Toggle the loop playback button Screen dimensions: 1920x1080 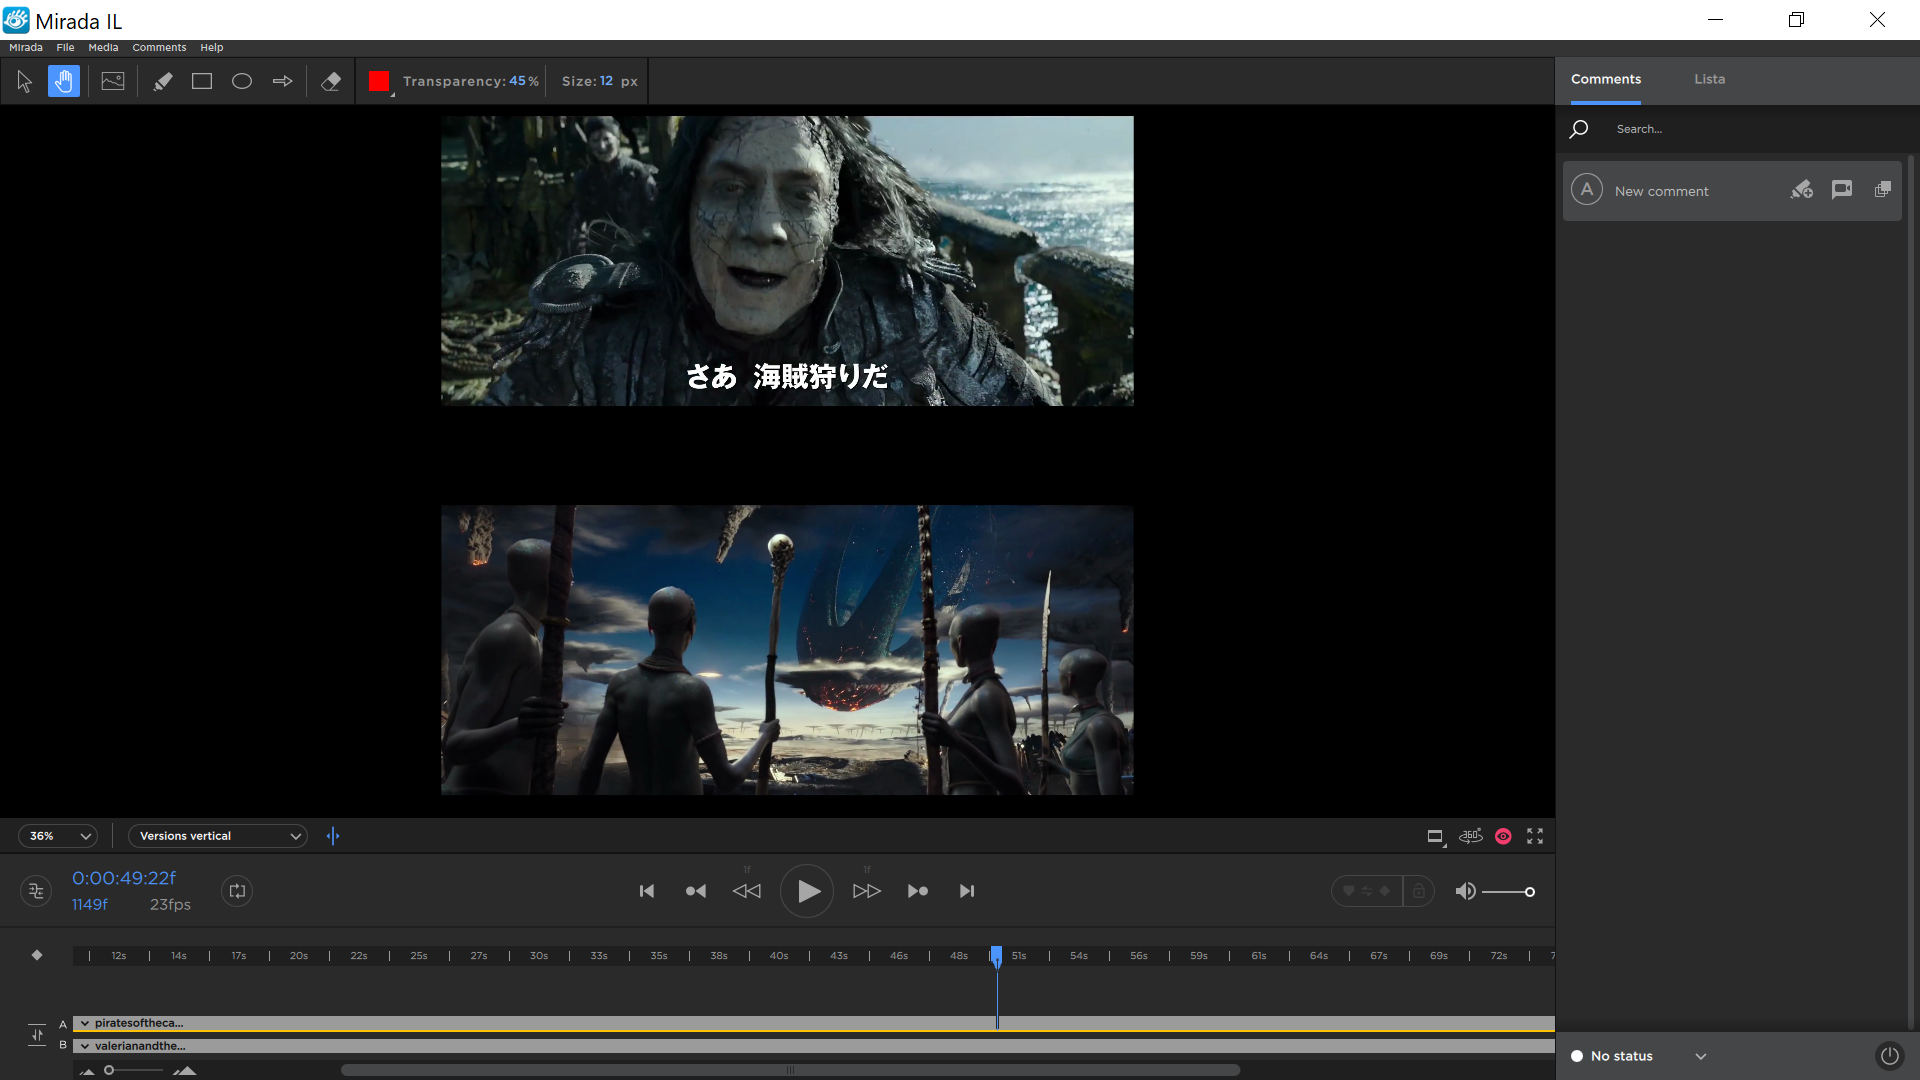click(237, 891)
